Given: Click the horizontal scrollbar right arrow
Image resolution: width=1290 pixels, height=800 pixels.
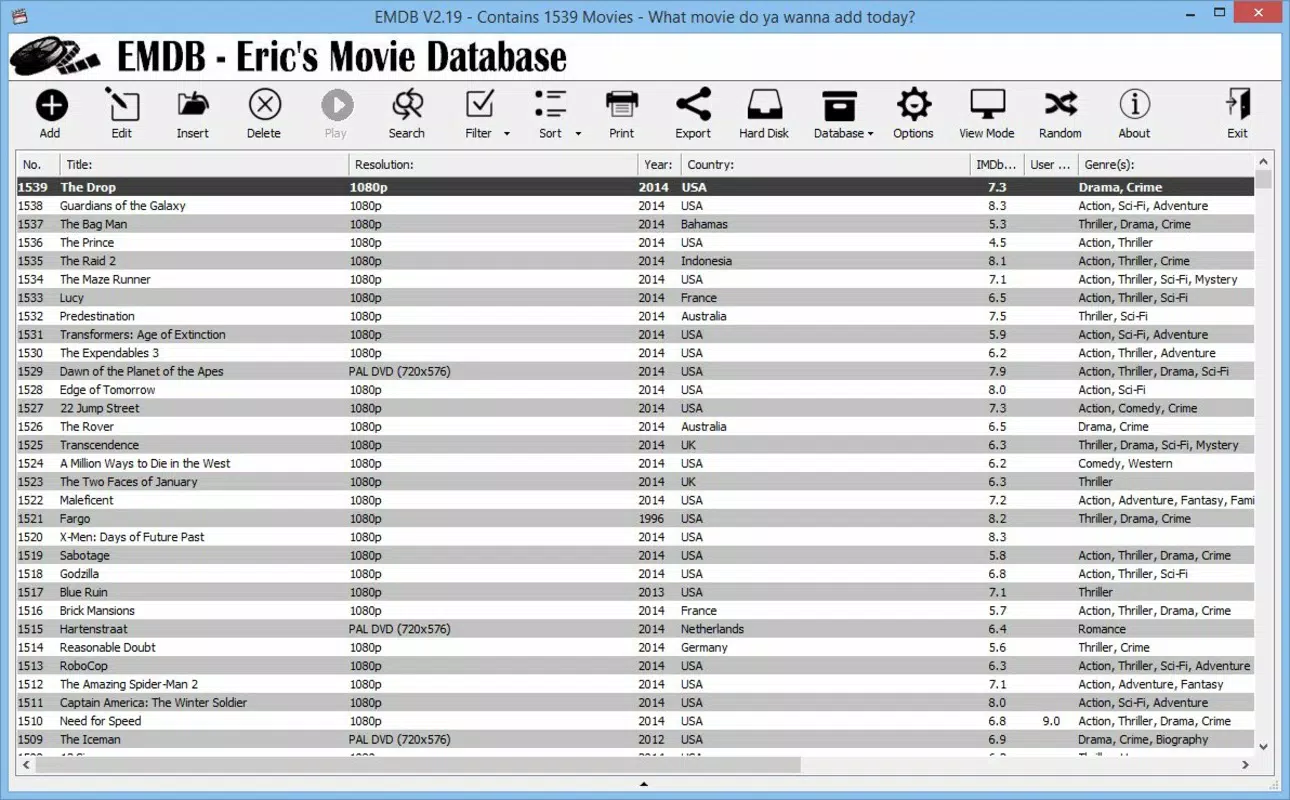Looking at the screenshot, I should point(1246,765).
